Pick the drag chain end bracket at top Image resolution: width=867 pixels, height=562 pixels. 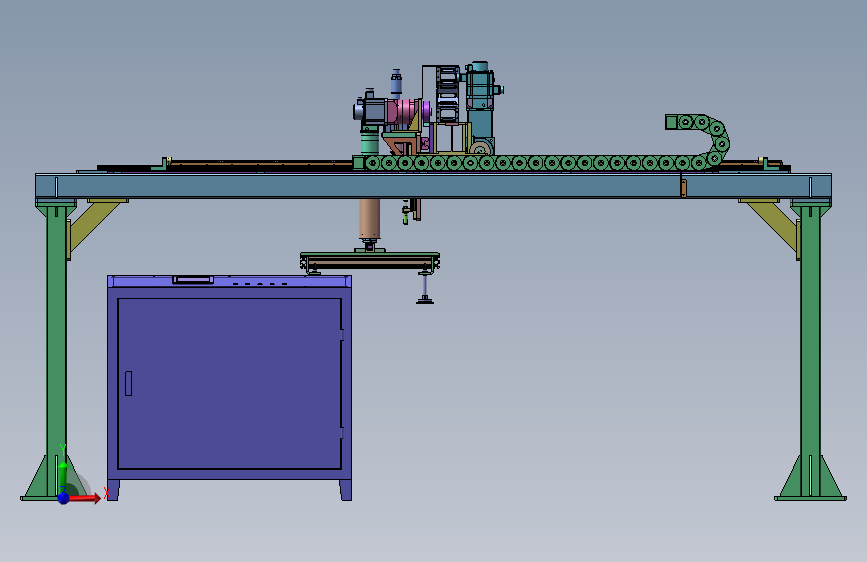coord(671,122)
